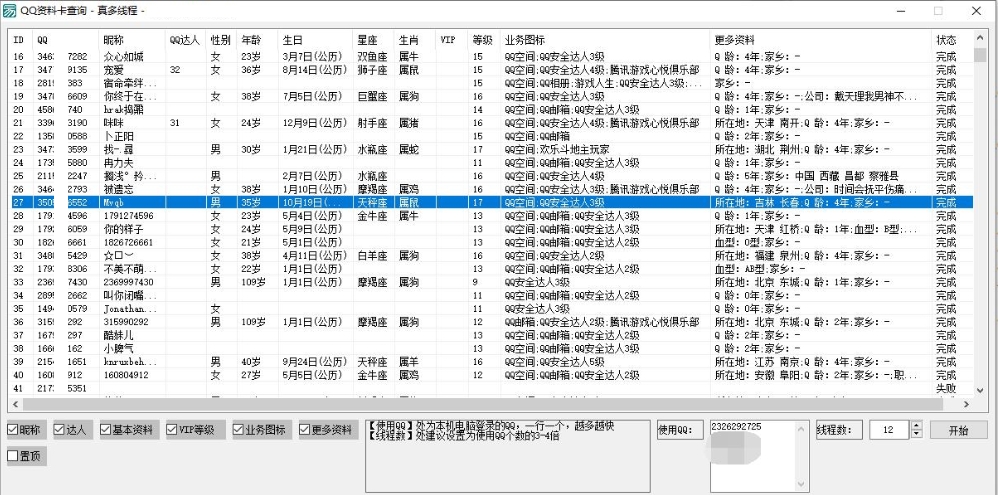
Task: Click the horizontal scrollbar left arrow
Action: tap(16, 404)
